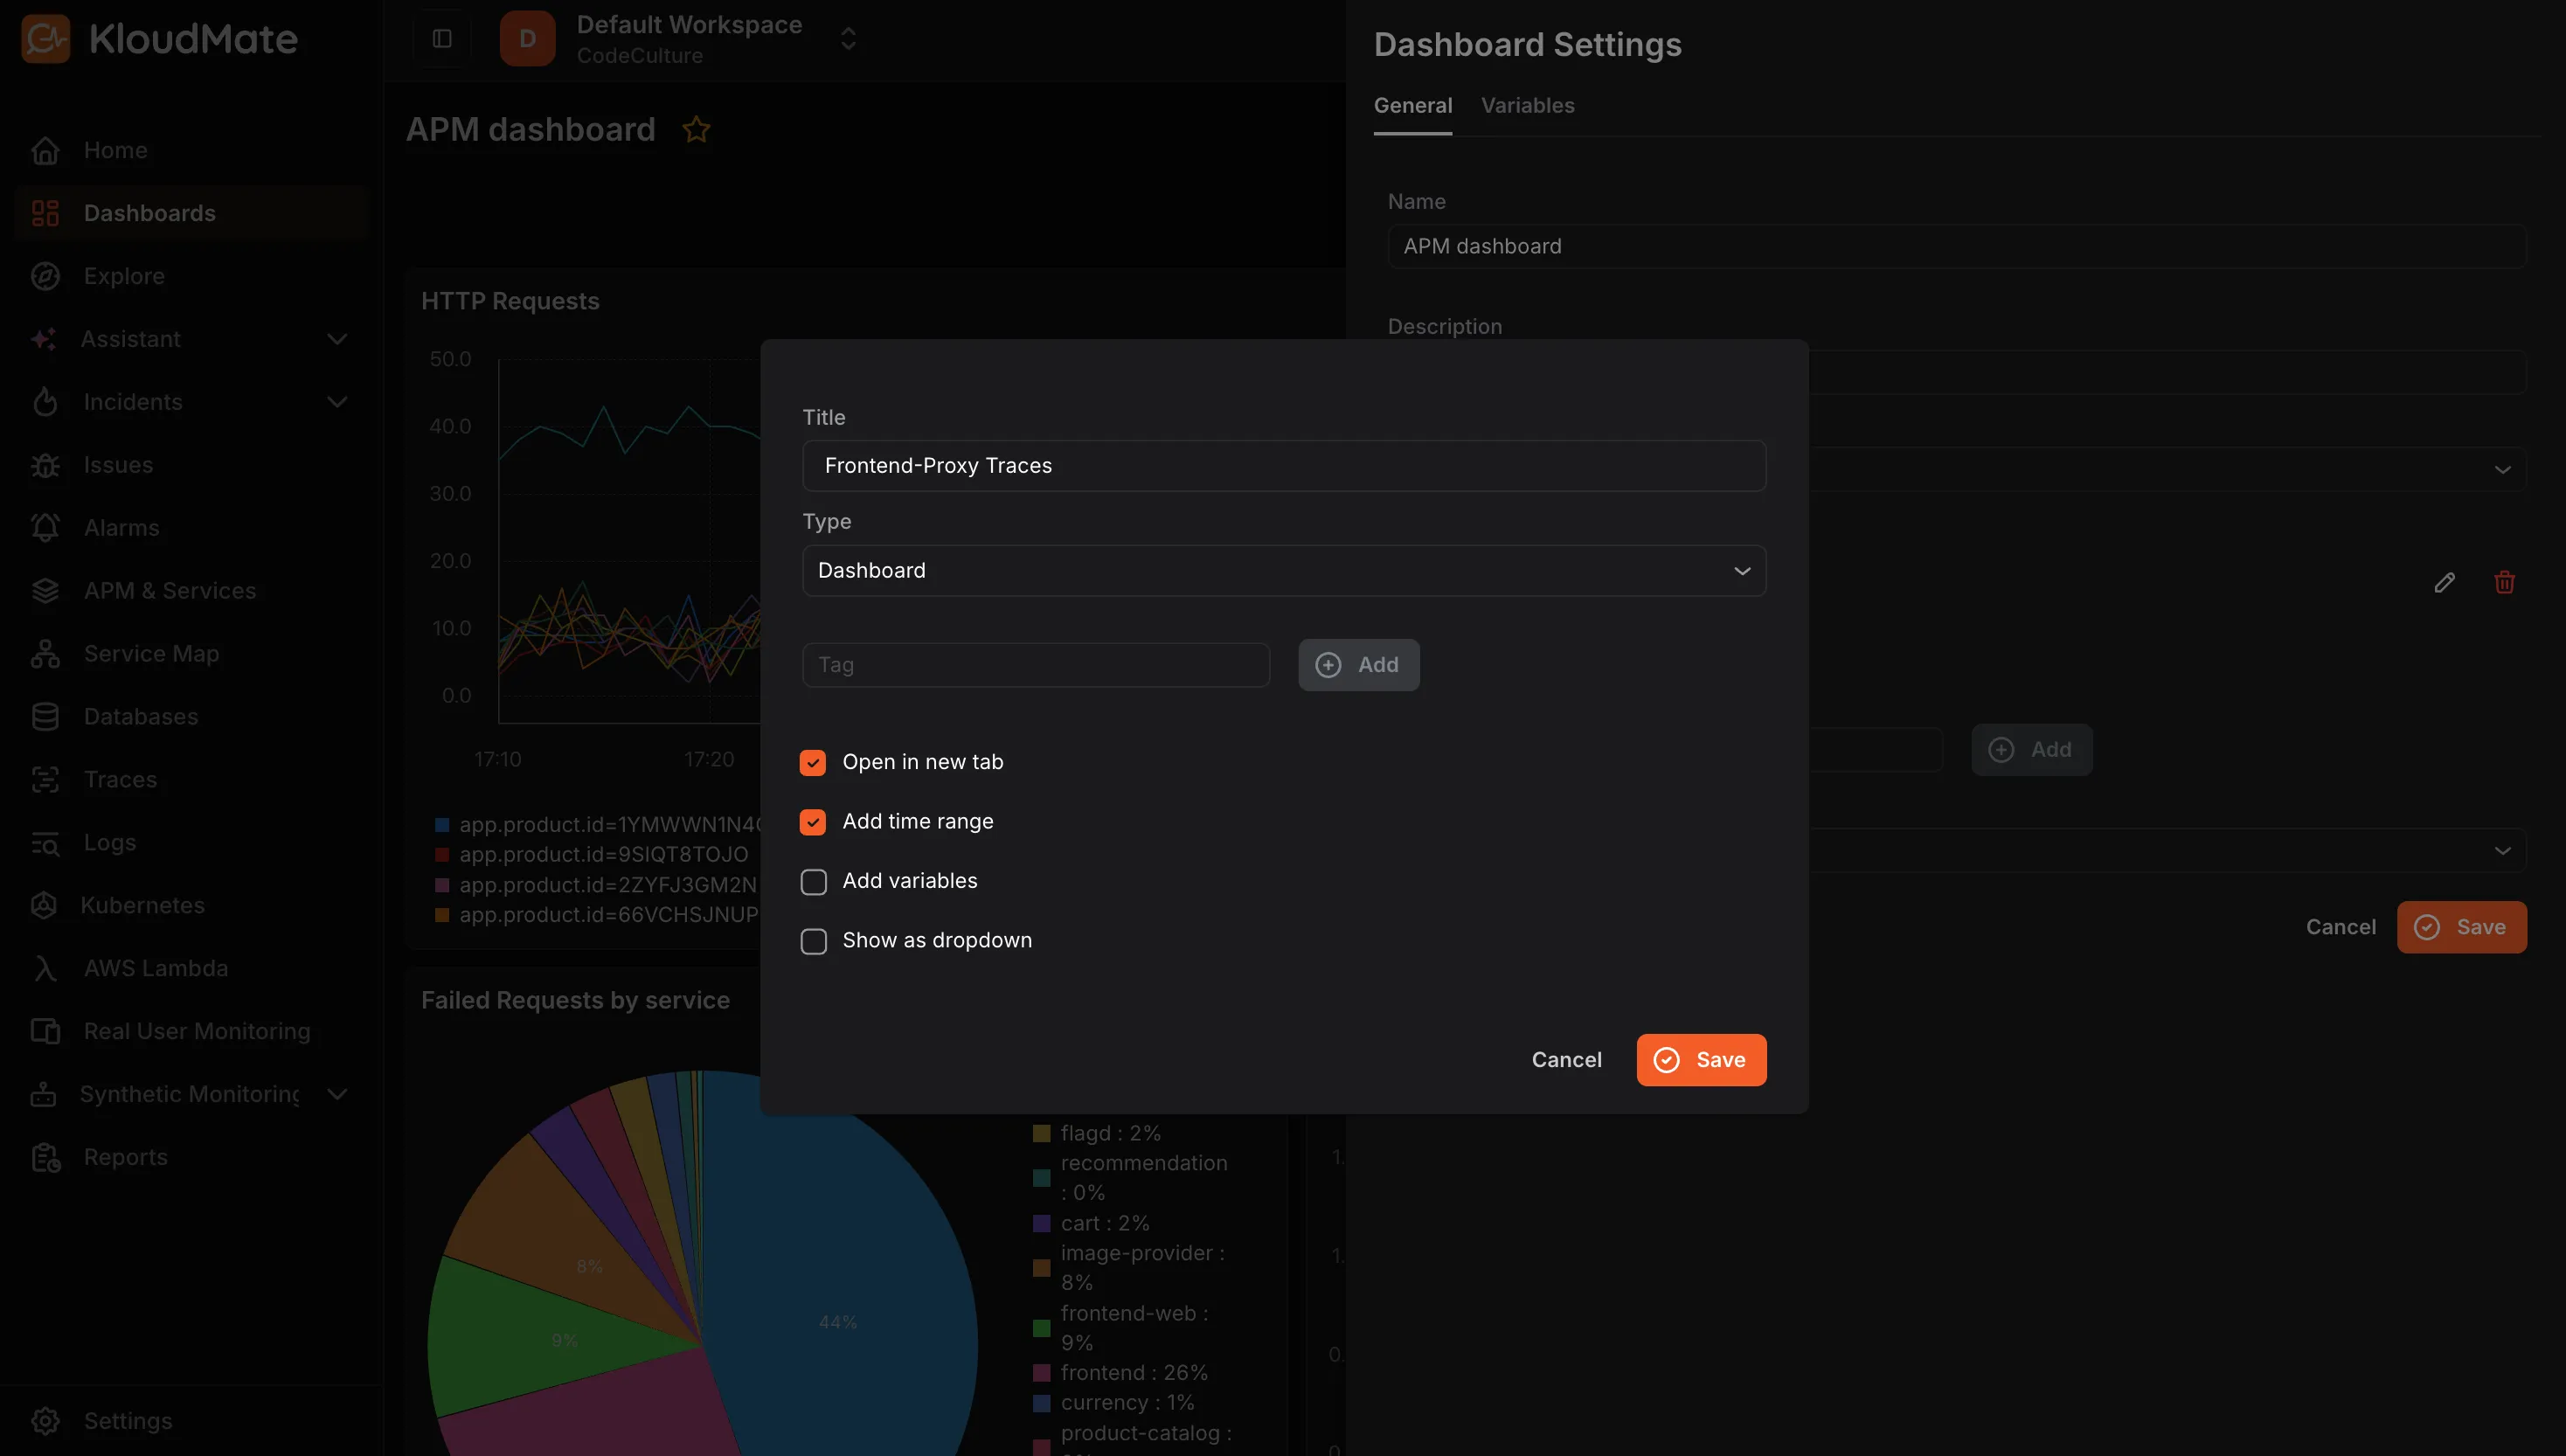This screenshot has height=1456, width=2566.
Task: Open the Reports icon in sidebar
Action: [x=45, y=1158]
